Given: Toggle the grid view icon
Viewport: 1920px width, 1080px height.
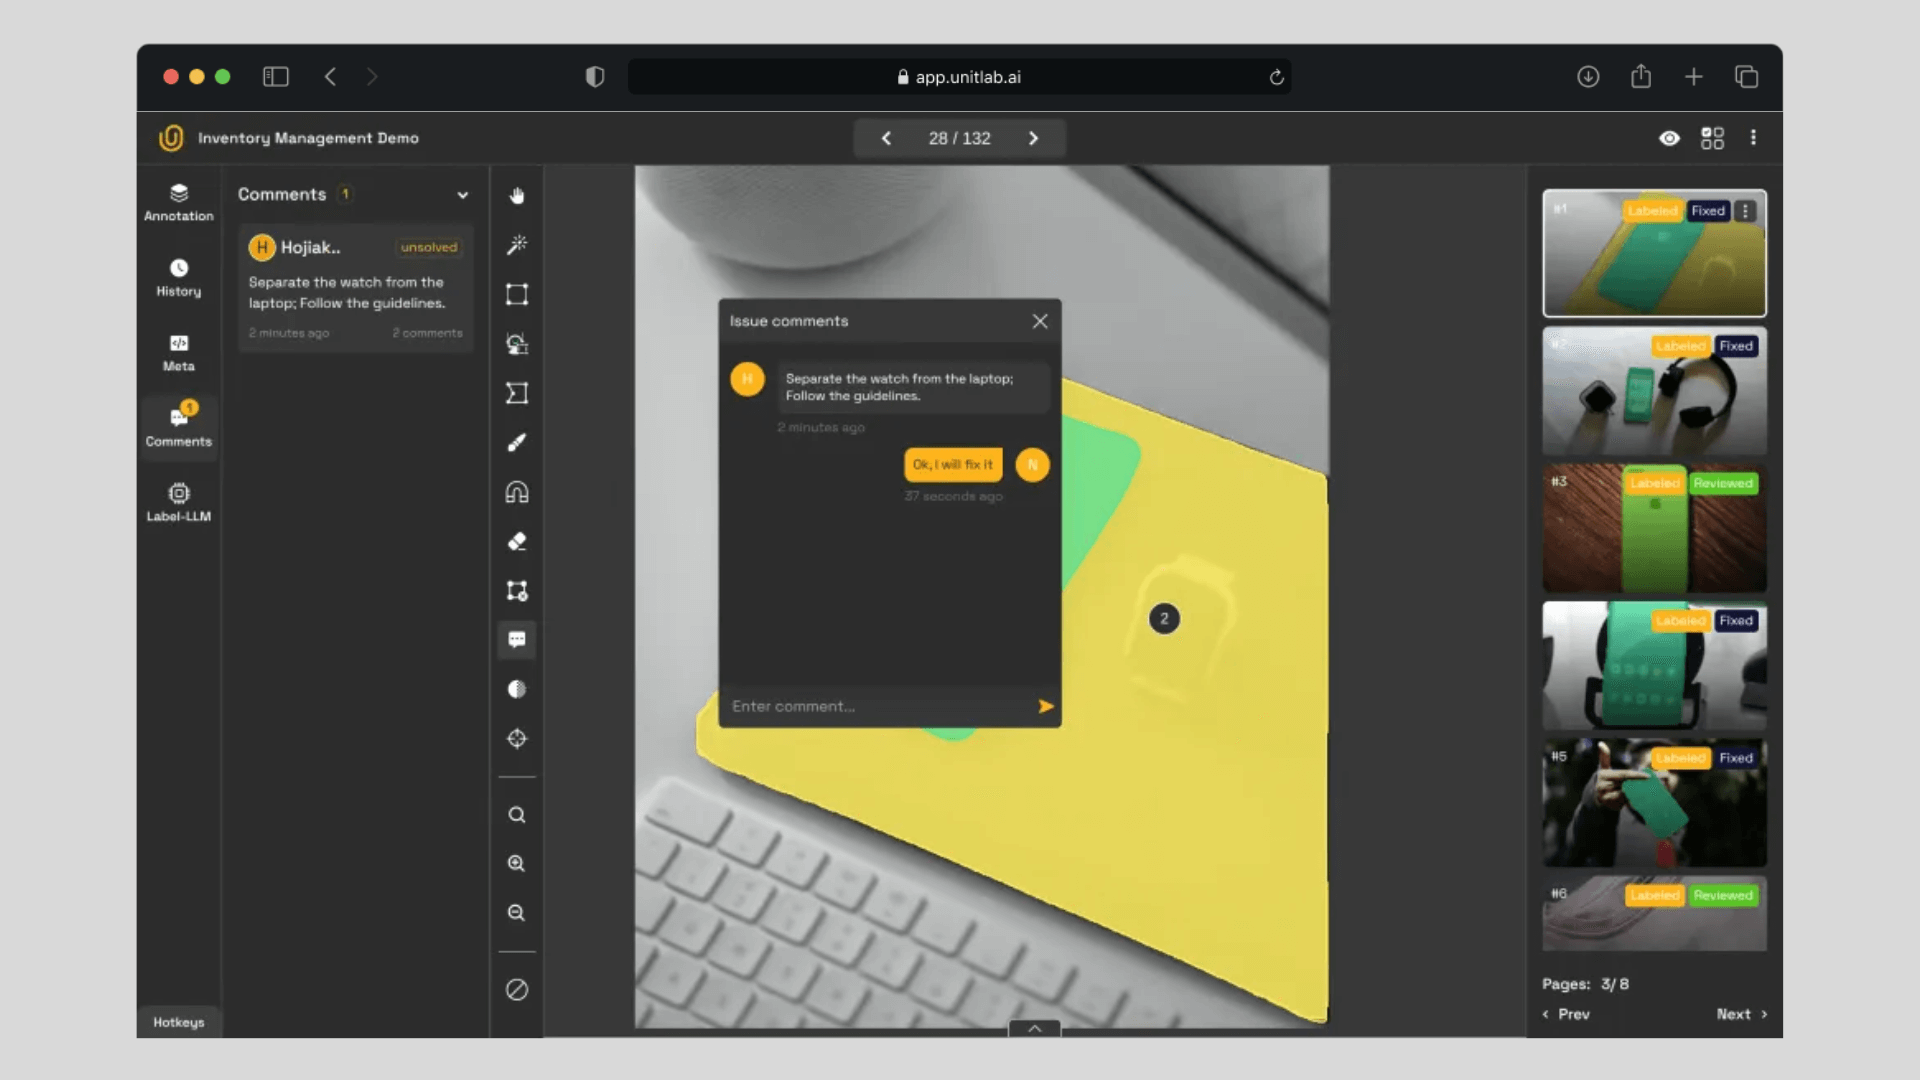Looking at the screenshot, I should [1712, 138].
